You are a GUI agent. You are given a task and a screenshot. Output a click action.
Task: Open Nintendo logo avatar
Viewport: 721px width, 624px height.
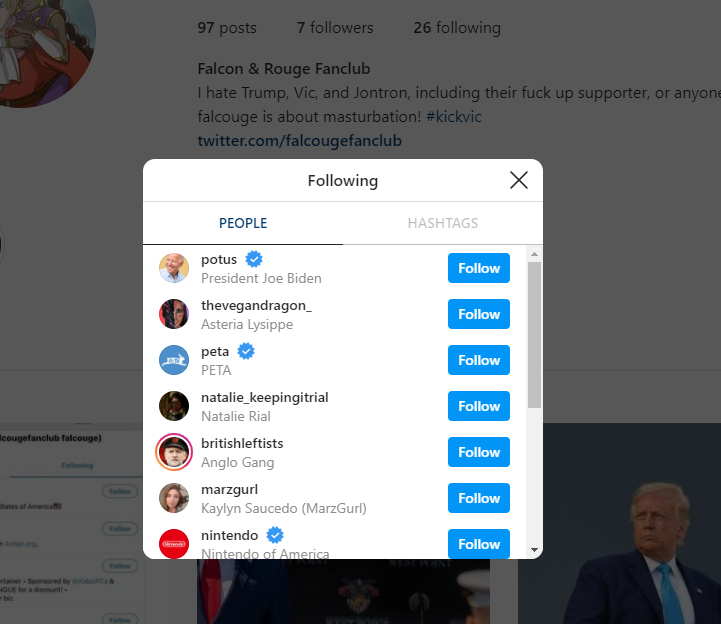point(174,544)
